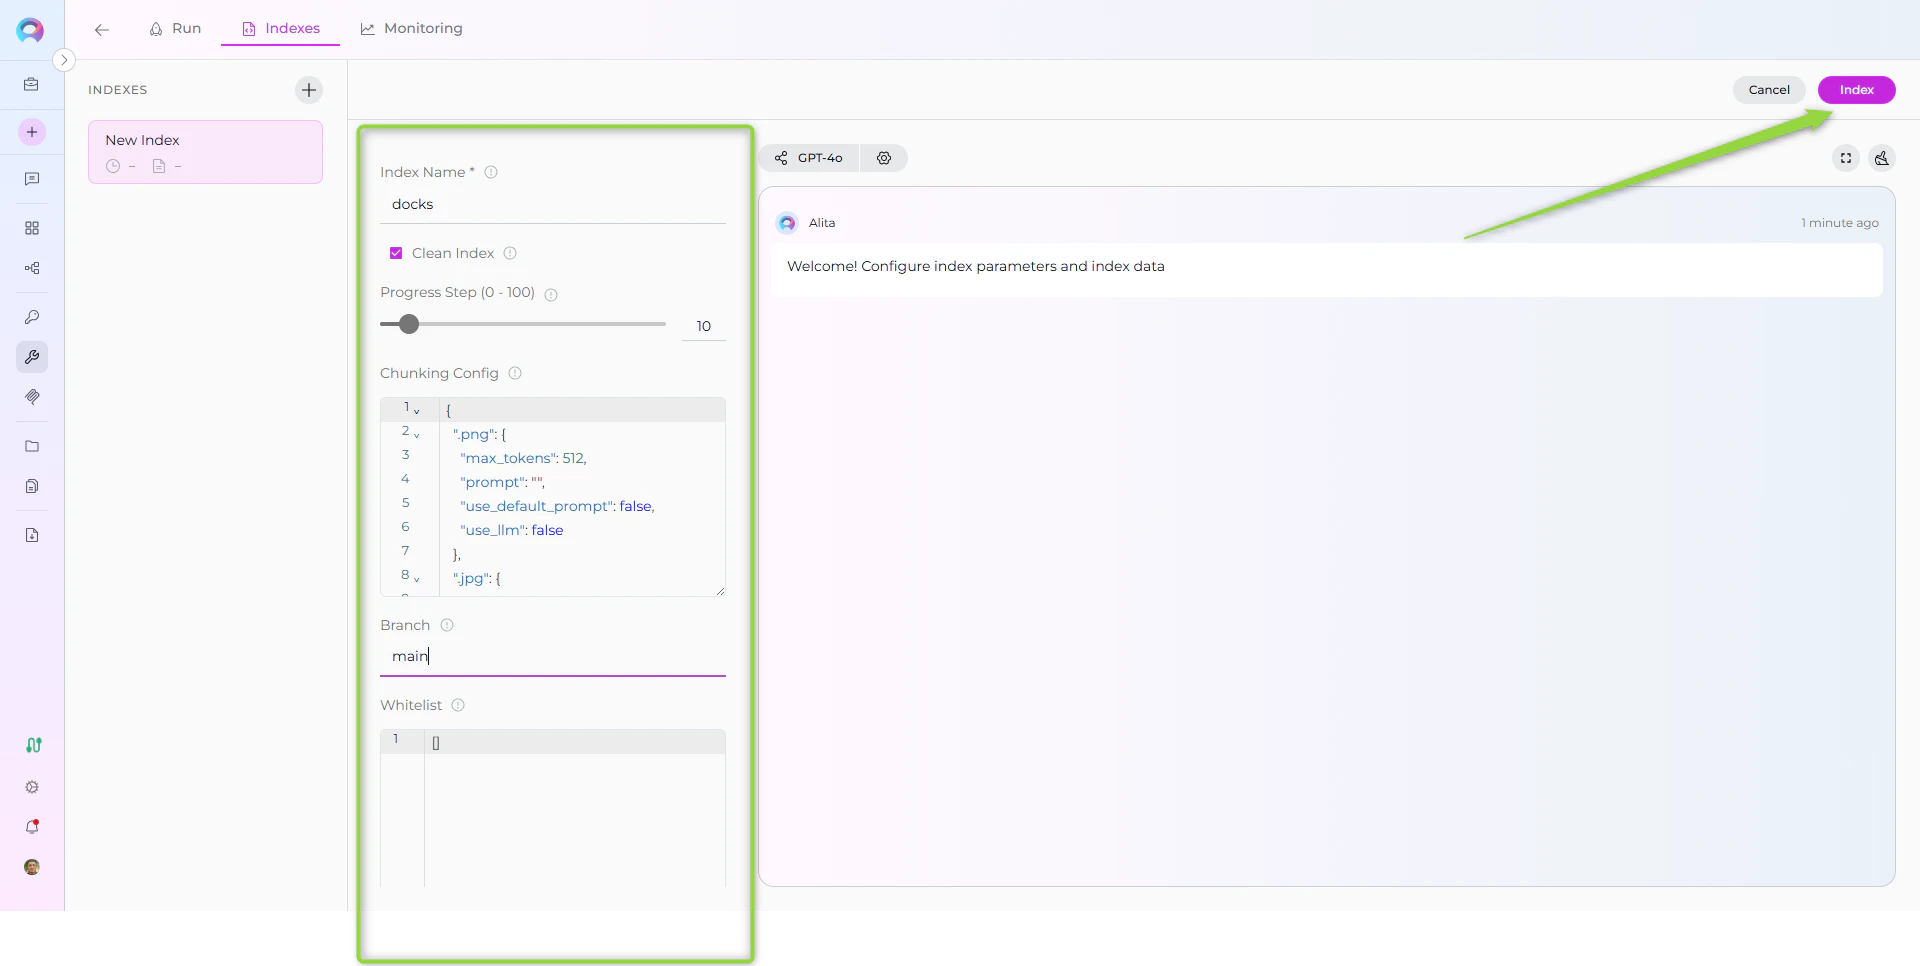Expand the left sidebar with the chevron

tap(64, 60)
